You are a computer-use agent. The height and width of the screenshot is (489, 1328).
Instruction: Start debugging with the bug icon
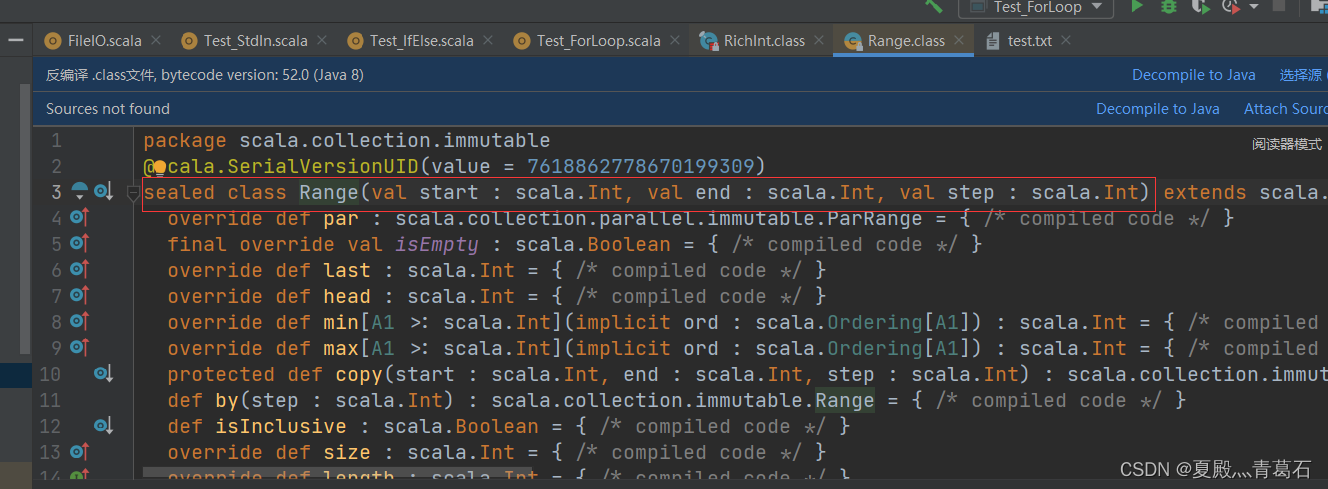click(1168, 6)
